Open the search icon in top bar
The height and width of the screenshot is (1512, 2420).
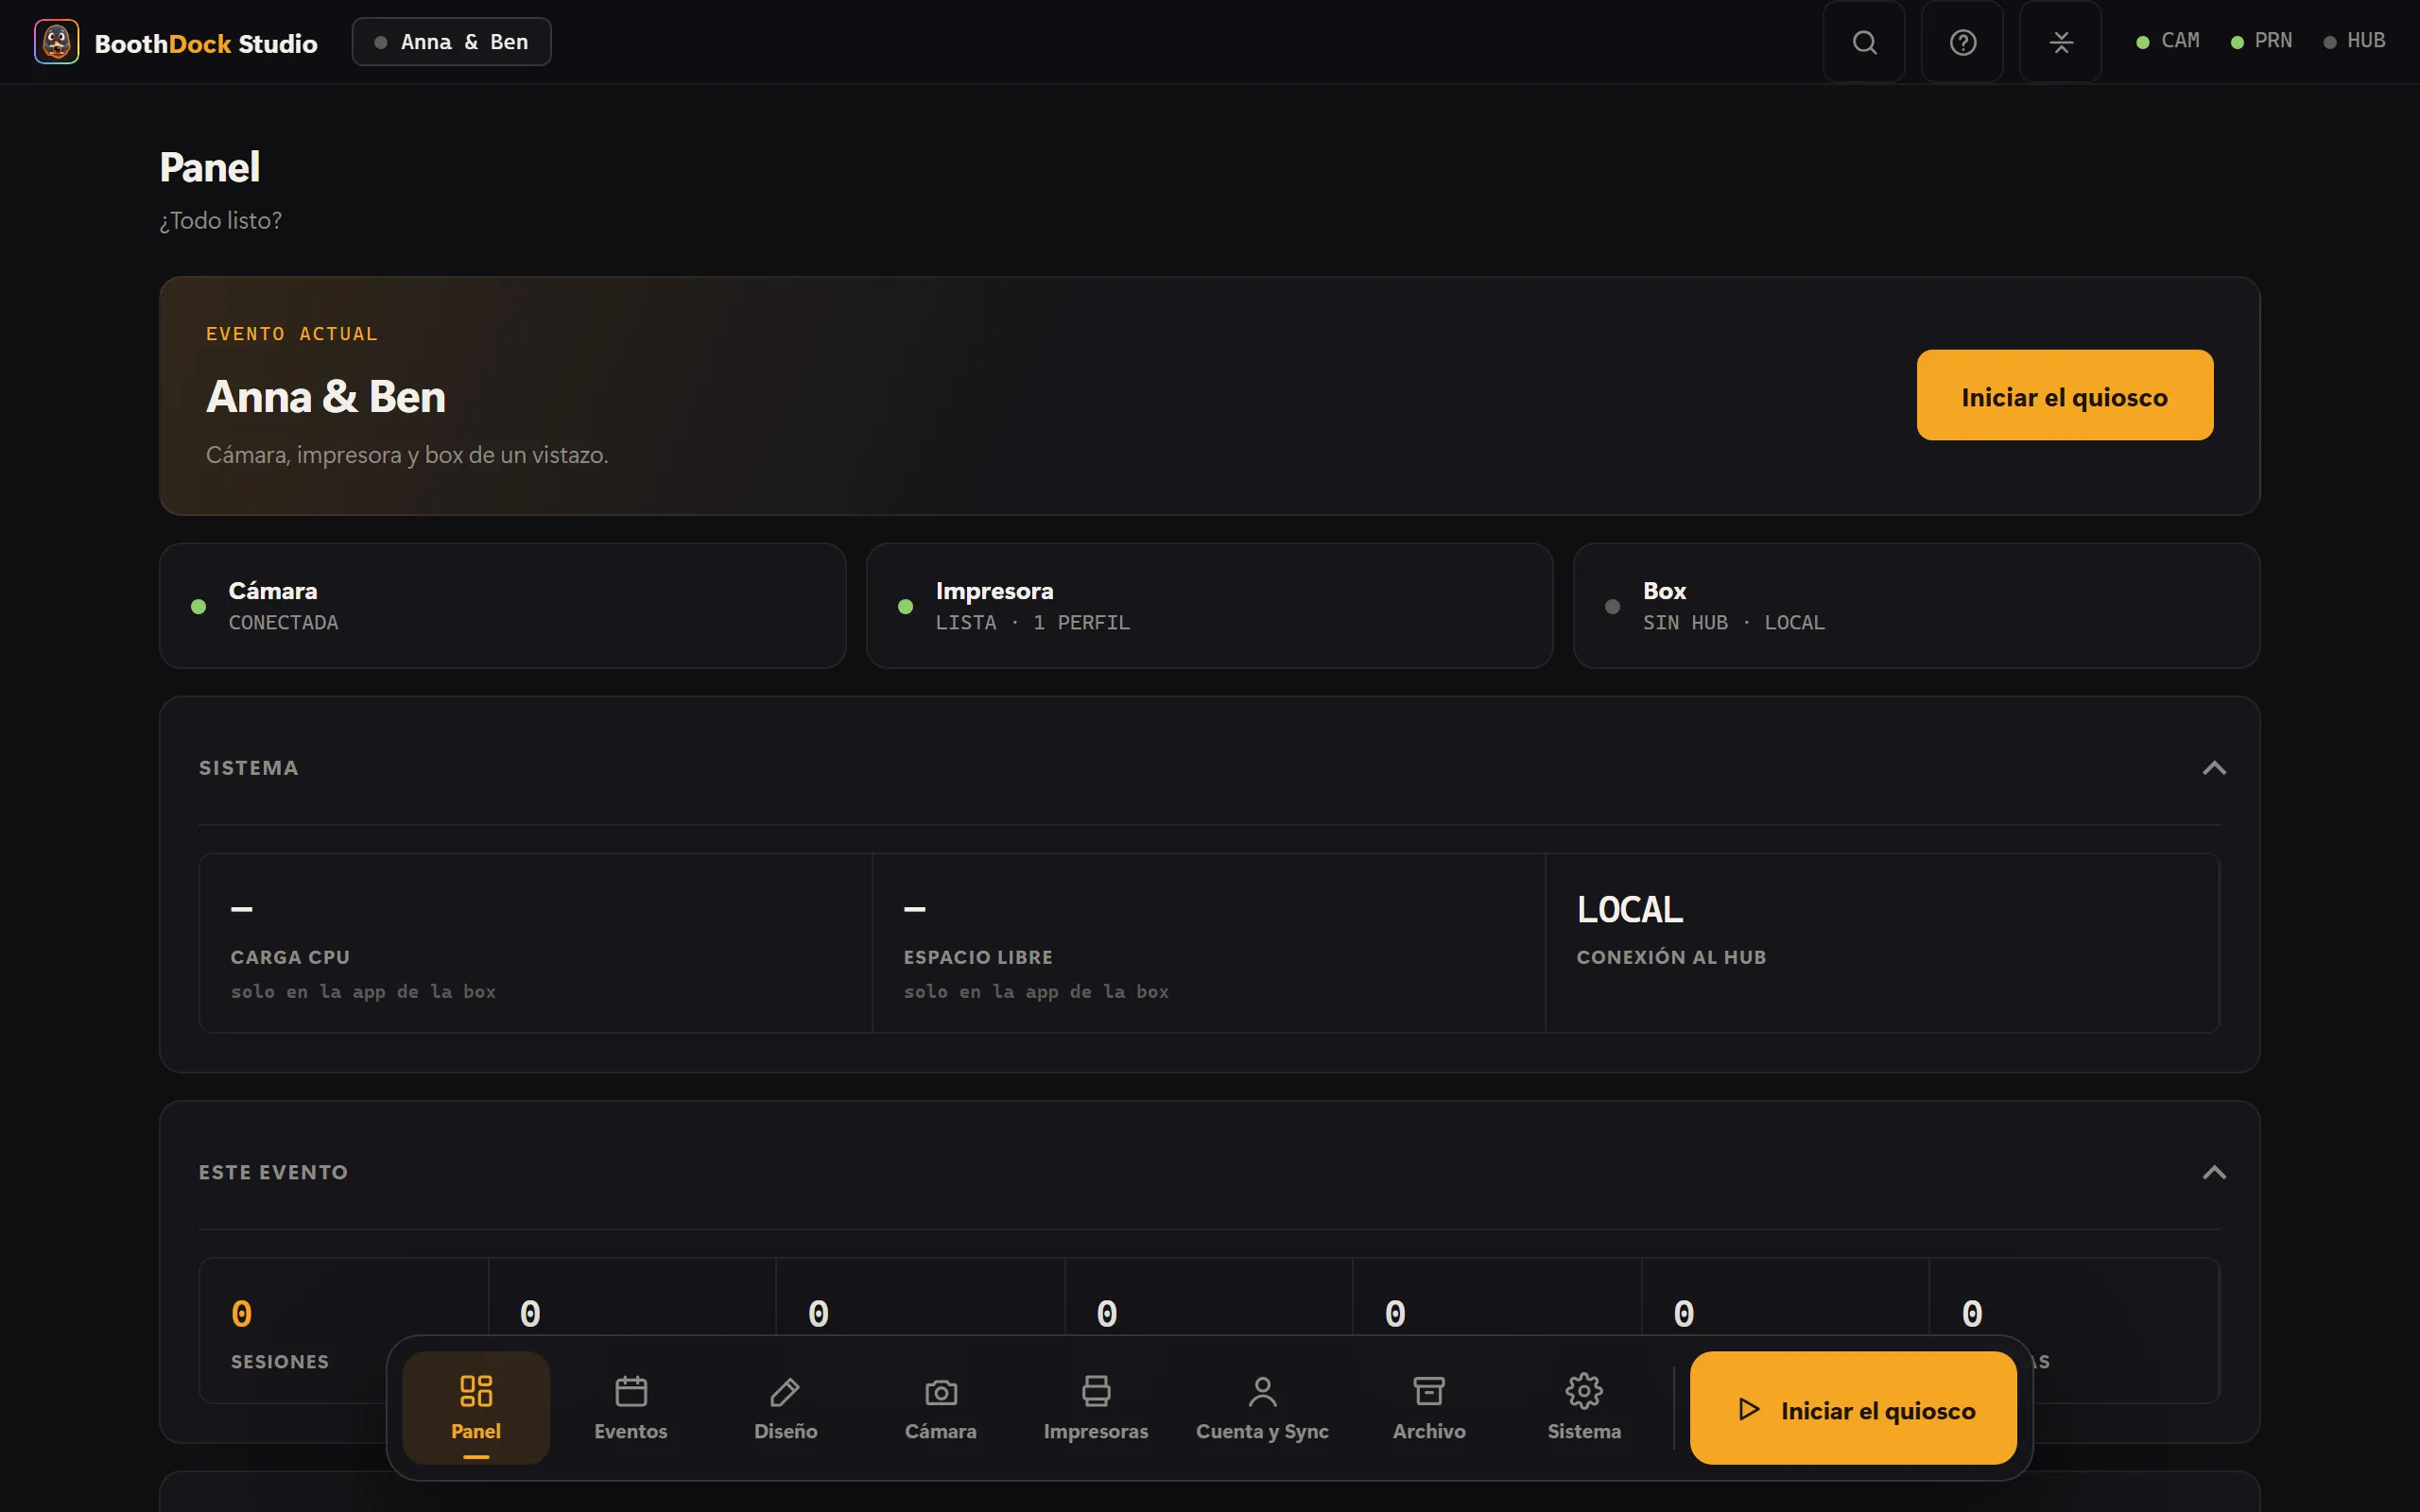(1864, 42)
